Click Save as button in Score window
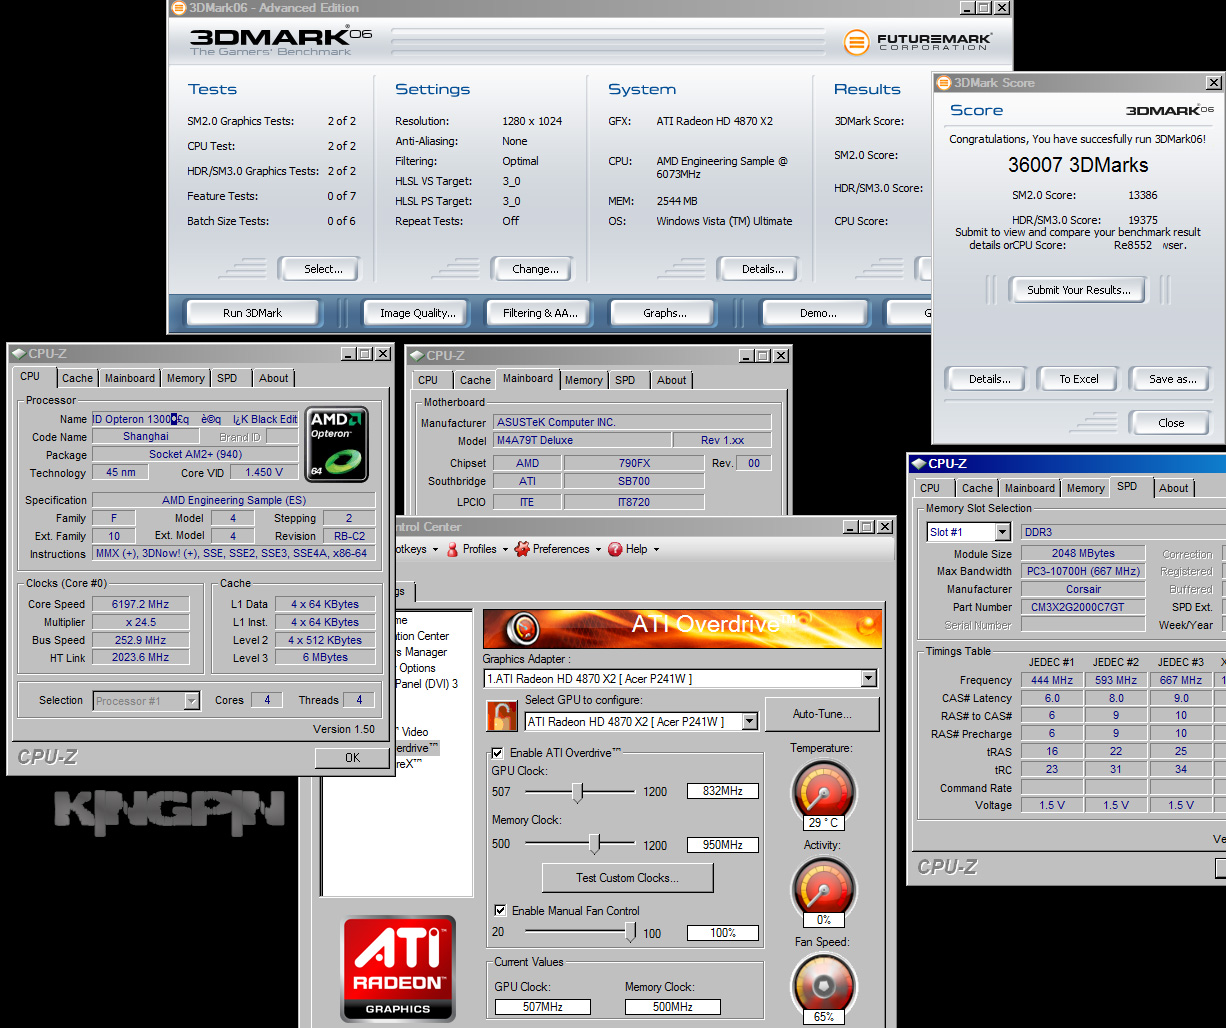 pos(1173,379)
